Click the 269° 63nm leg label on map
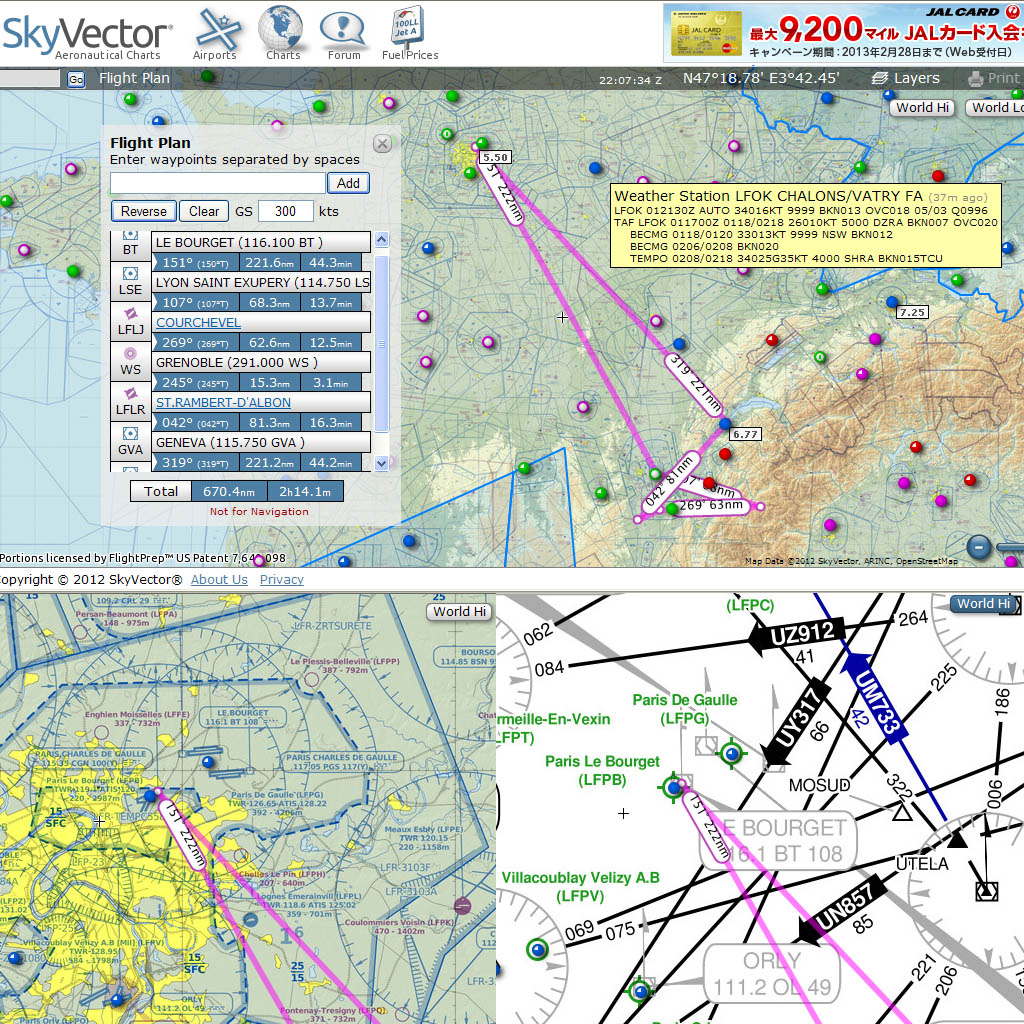The height and width of the screenshot is (1024, 1024). 711,506
